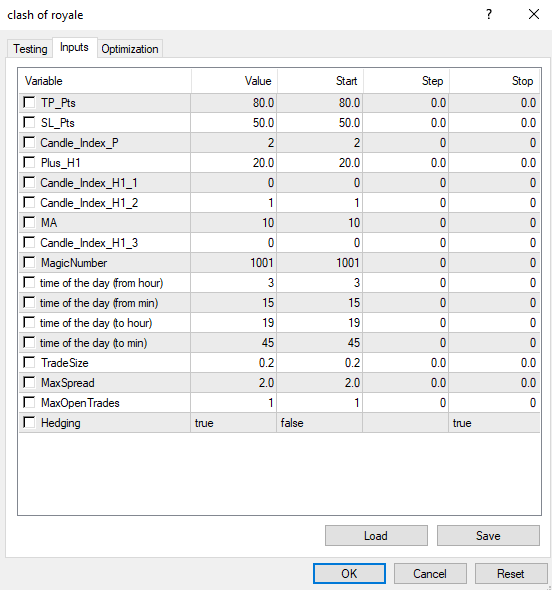552x590 pixels.
Task: Check the Candle_Index_H1_1 checkbox
Action: [29, 182]
